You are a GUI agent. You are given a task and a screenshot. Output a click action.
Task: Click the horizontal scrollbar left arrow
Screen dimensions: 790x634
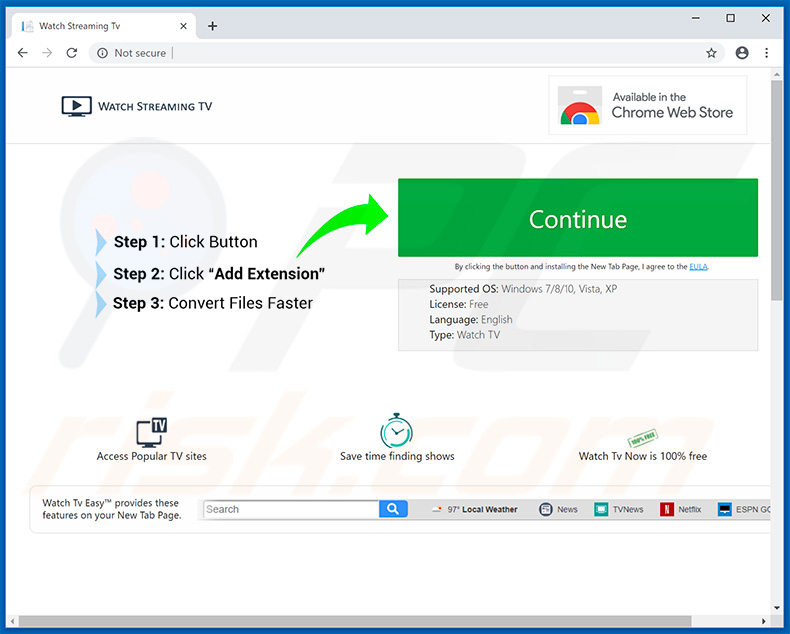click(x=13, y=621)
